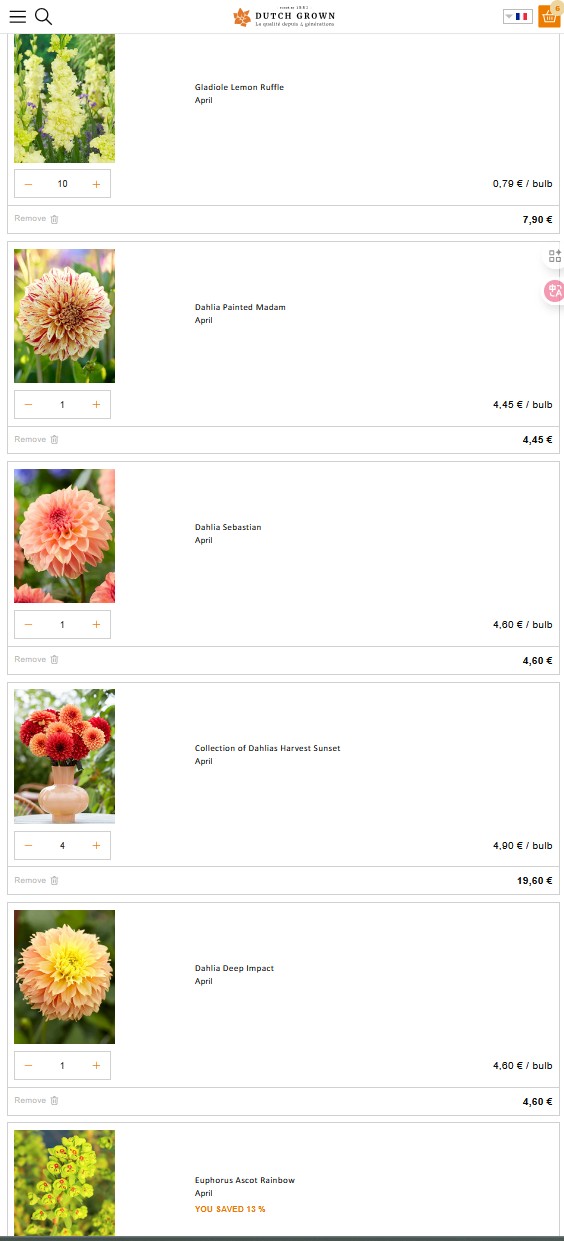Open the French flag language dropdown
The width and height of the screenshot is (564, 1241).
coord(517,16)
